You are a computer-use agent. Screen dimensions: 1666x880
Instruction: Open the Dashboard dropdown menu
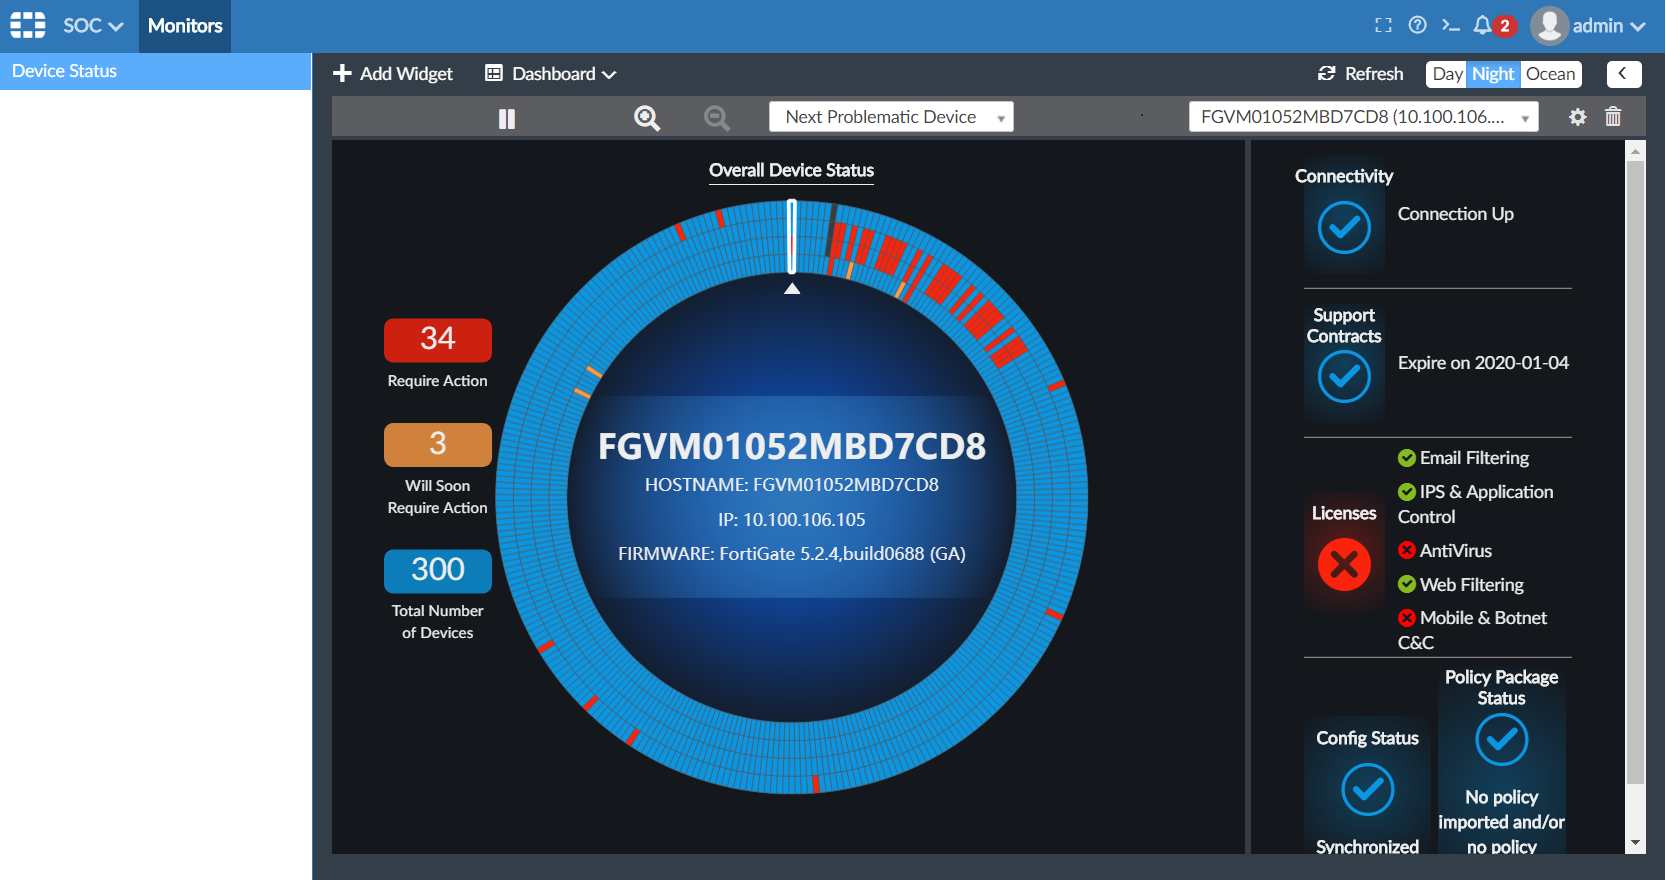(x=550, y=74)
